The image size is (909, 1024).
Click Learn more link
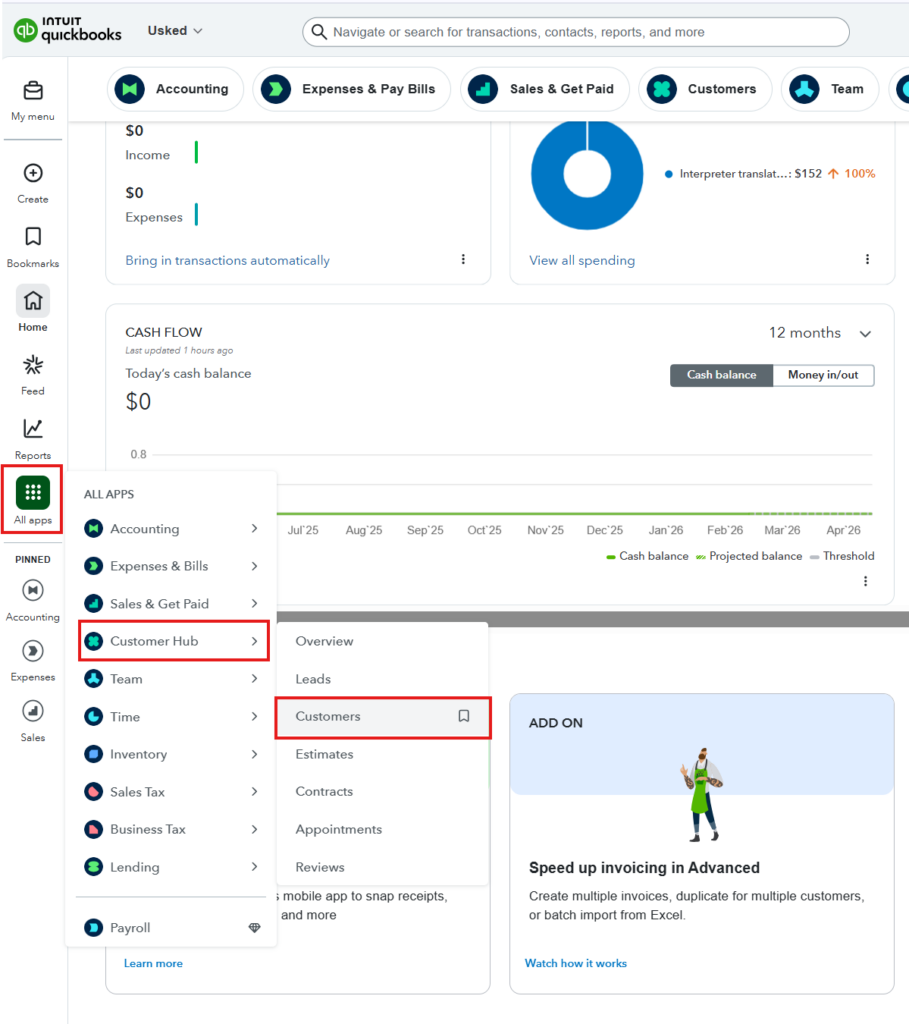[x=153, y=963]
